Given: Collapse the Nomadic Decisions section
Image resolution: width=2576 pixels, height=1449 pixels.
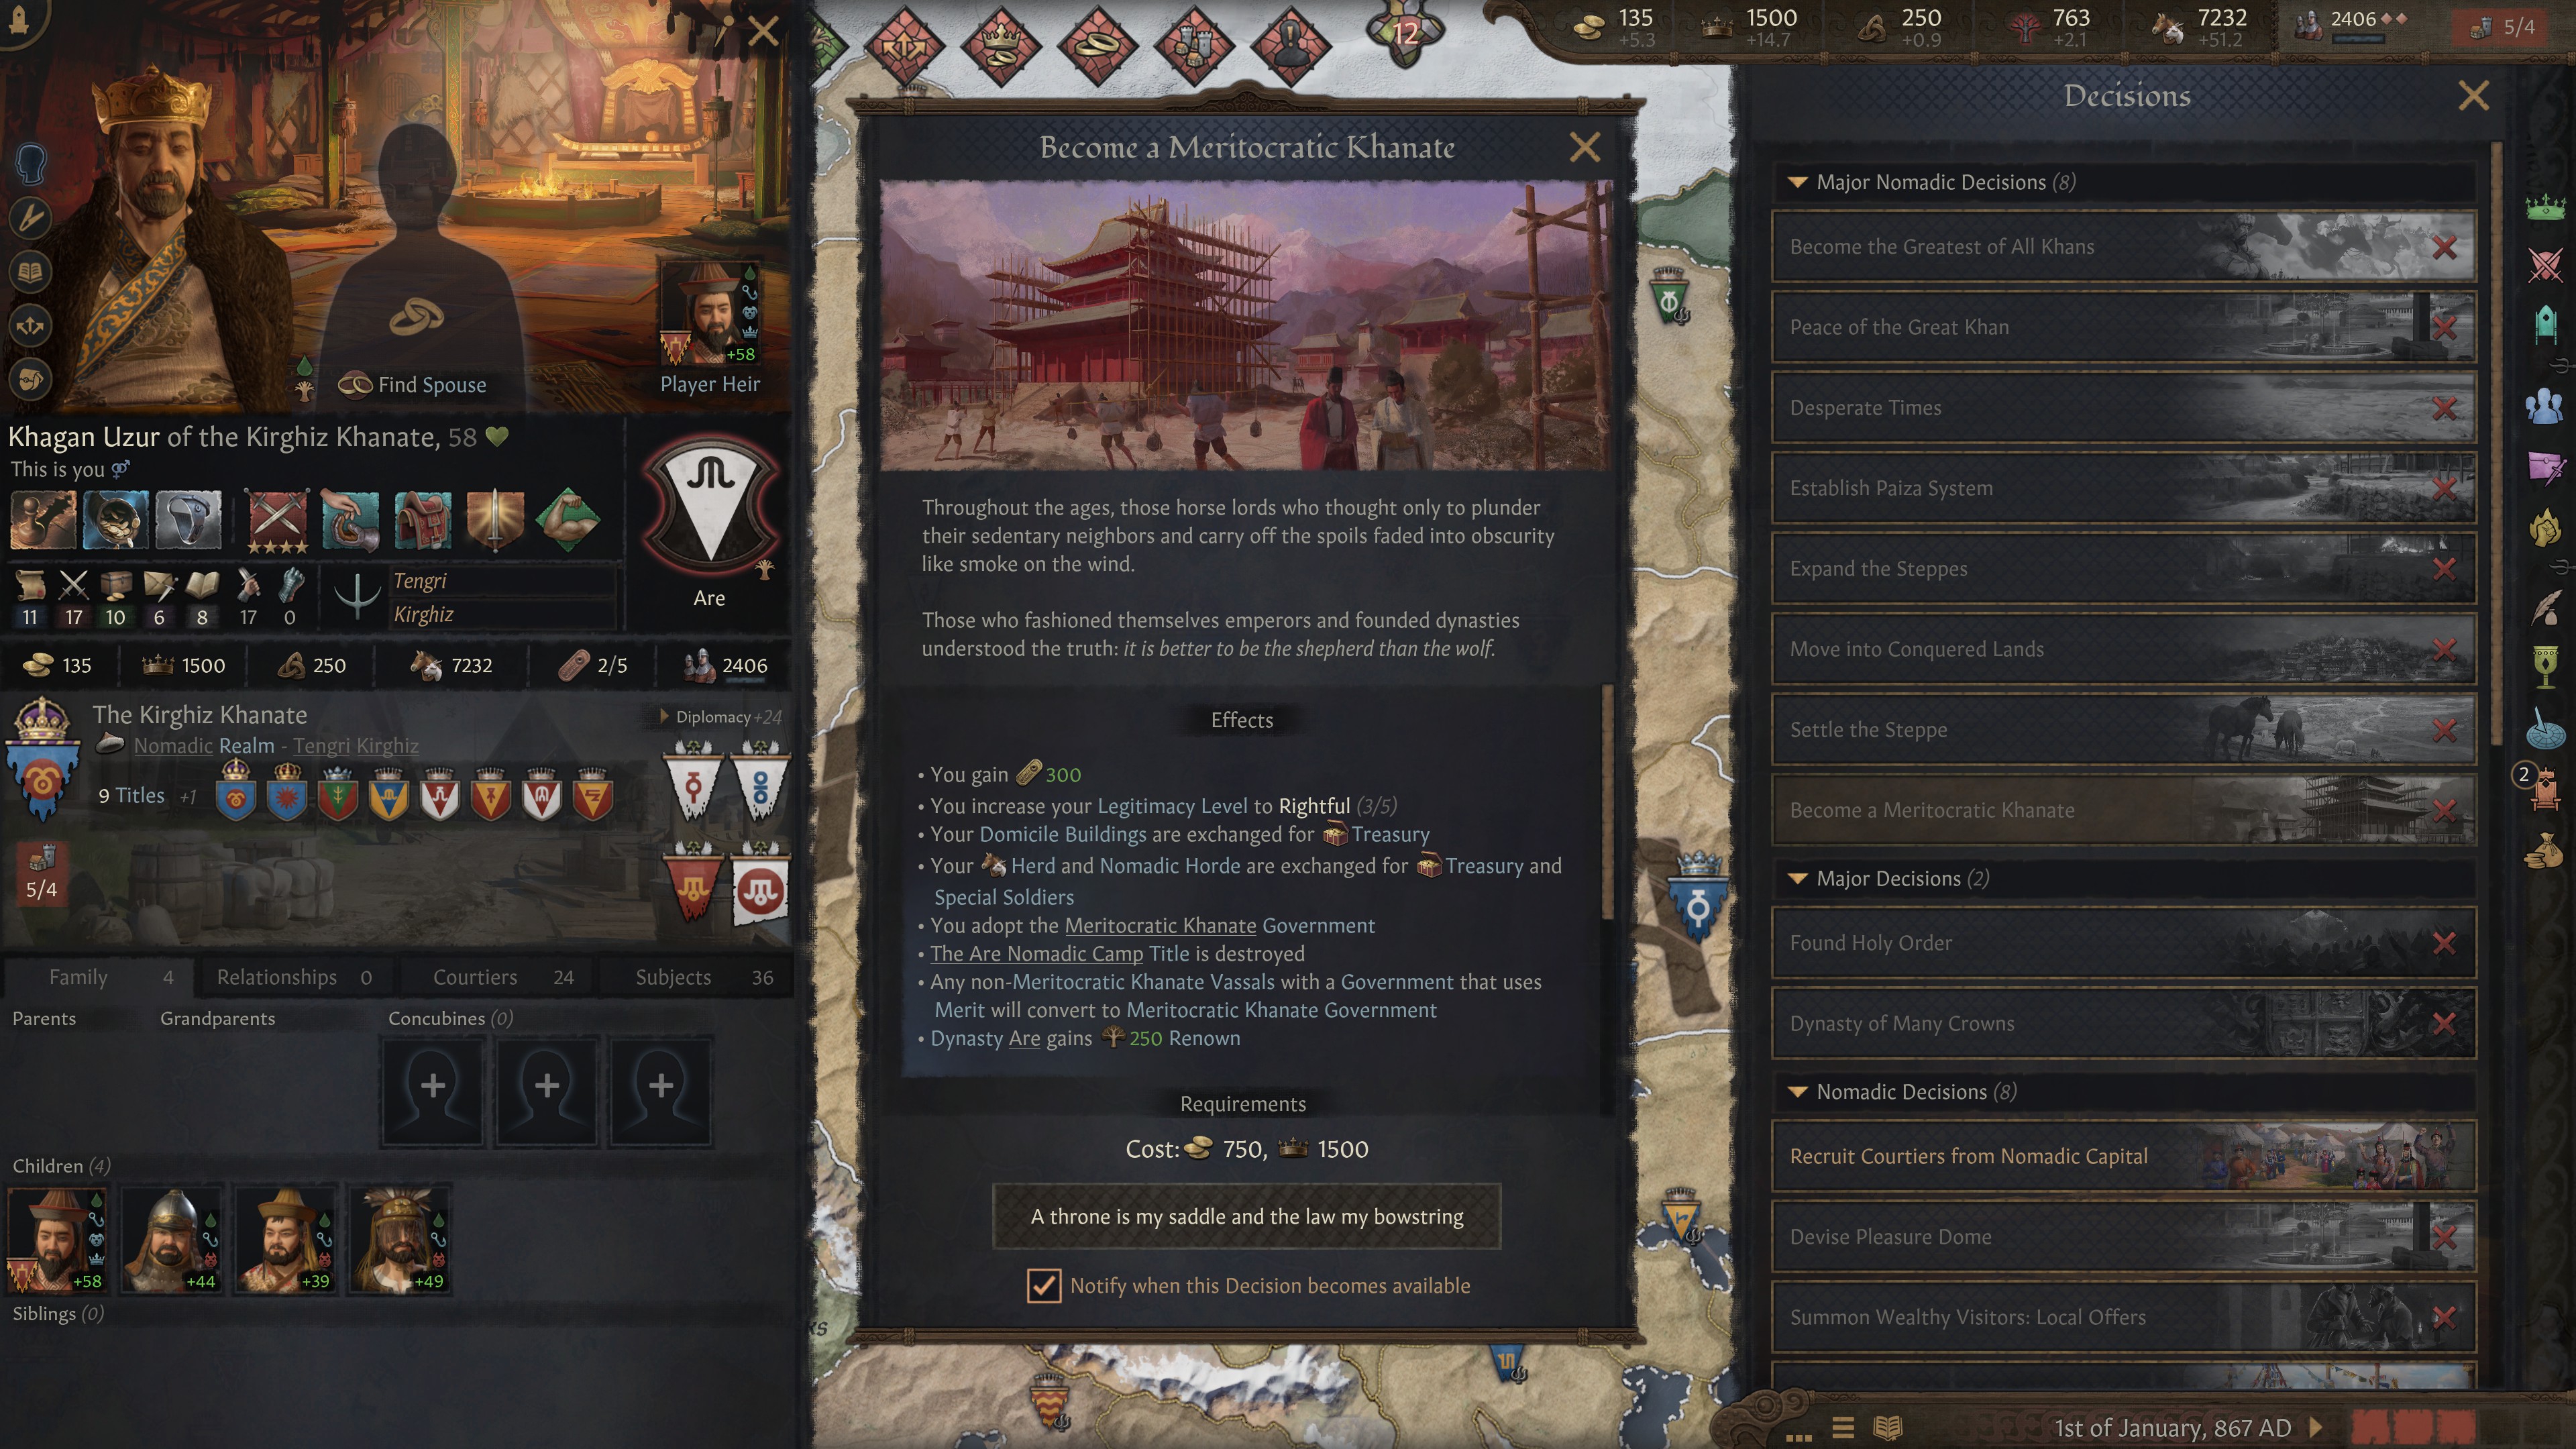Looking at the screenshot, I should click(x=1797, y=1091).
